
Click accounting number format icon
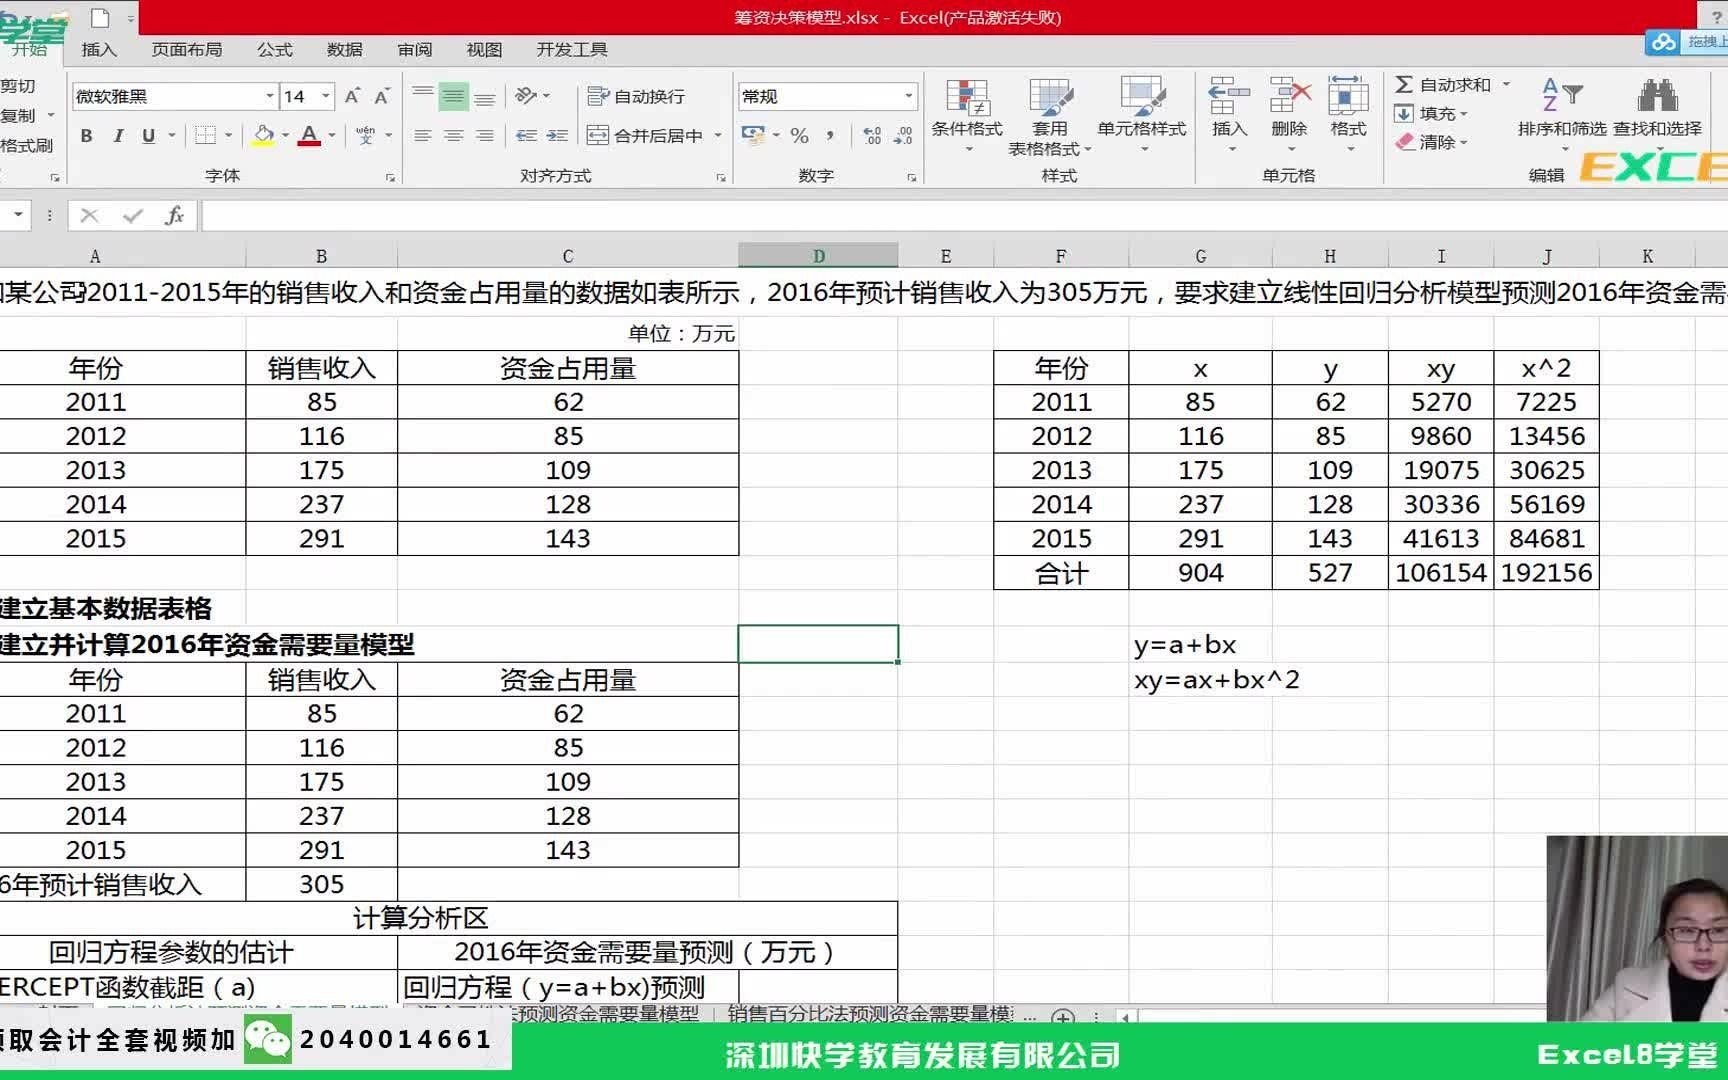click(x=753, y=136)
